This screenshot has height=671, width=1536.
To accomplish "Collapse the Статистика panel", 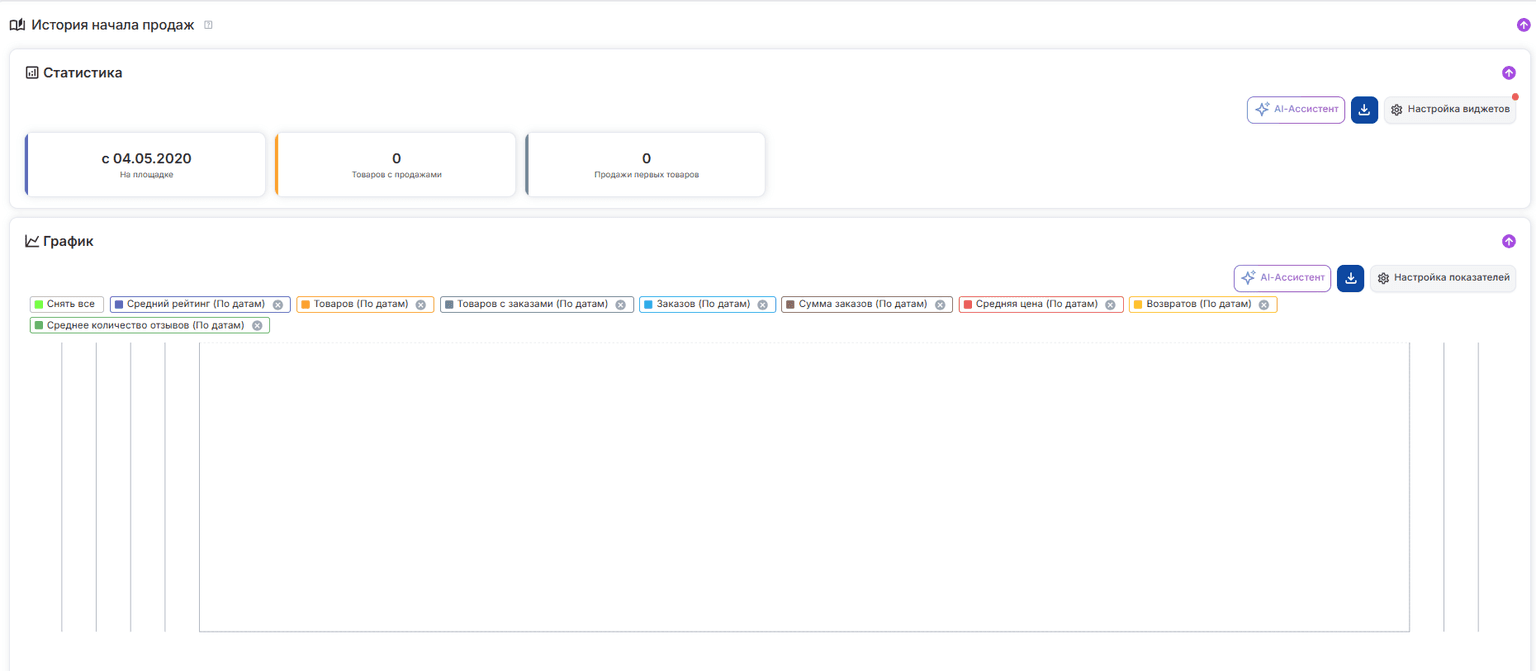I will (x=1508, y=73).
